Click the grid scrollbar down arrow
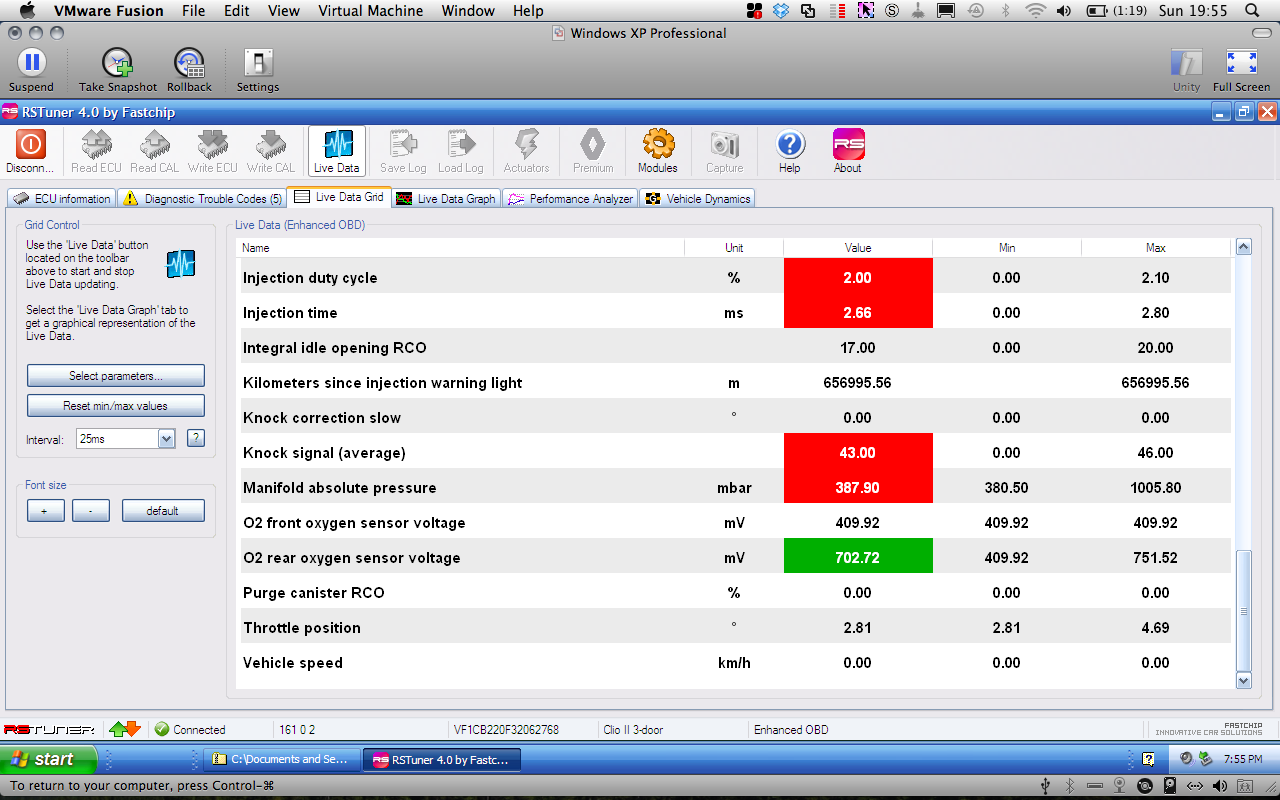The height and width of the screenshot is (800, 1280). (1244, 680)
